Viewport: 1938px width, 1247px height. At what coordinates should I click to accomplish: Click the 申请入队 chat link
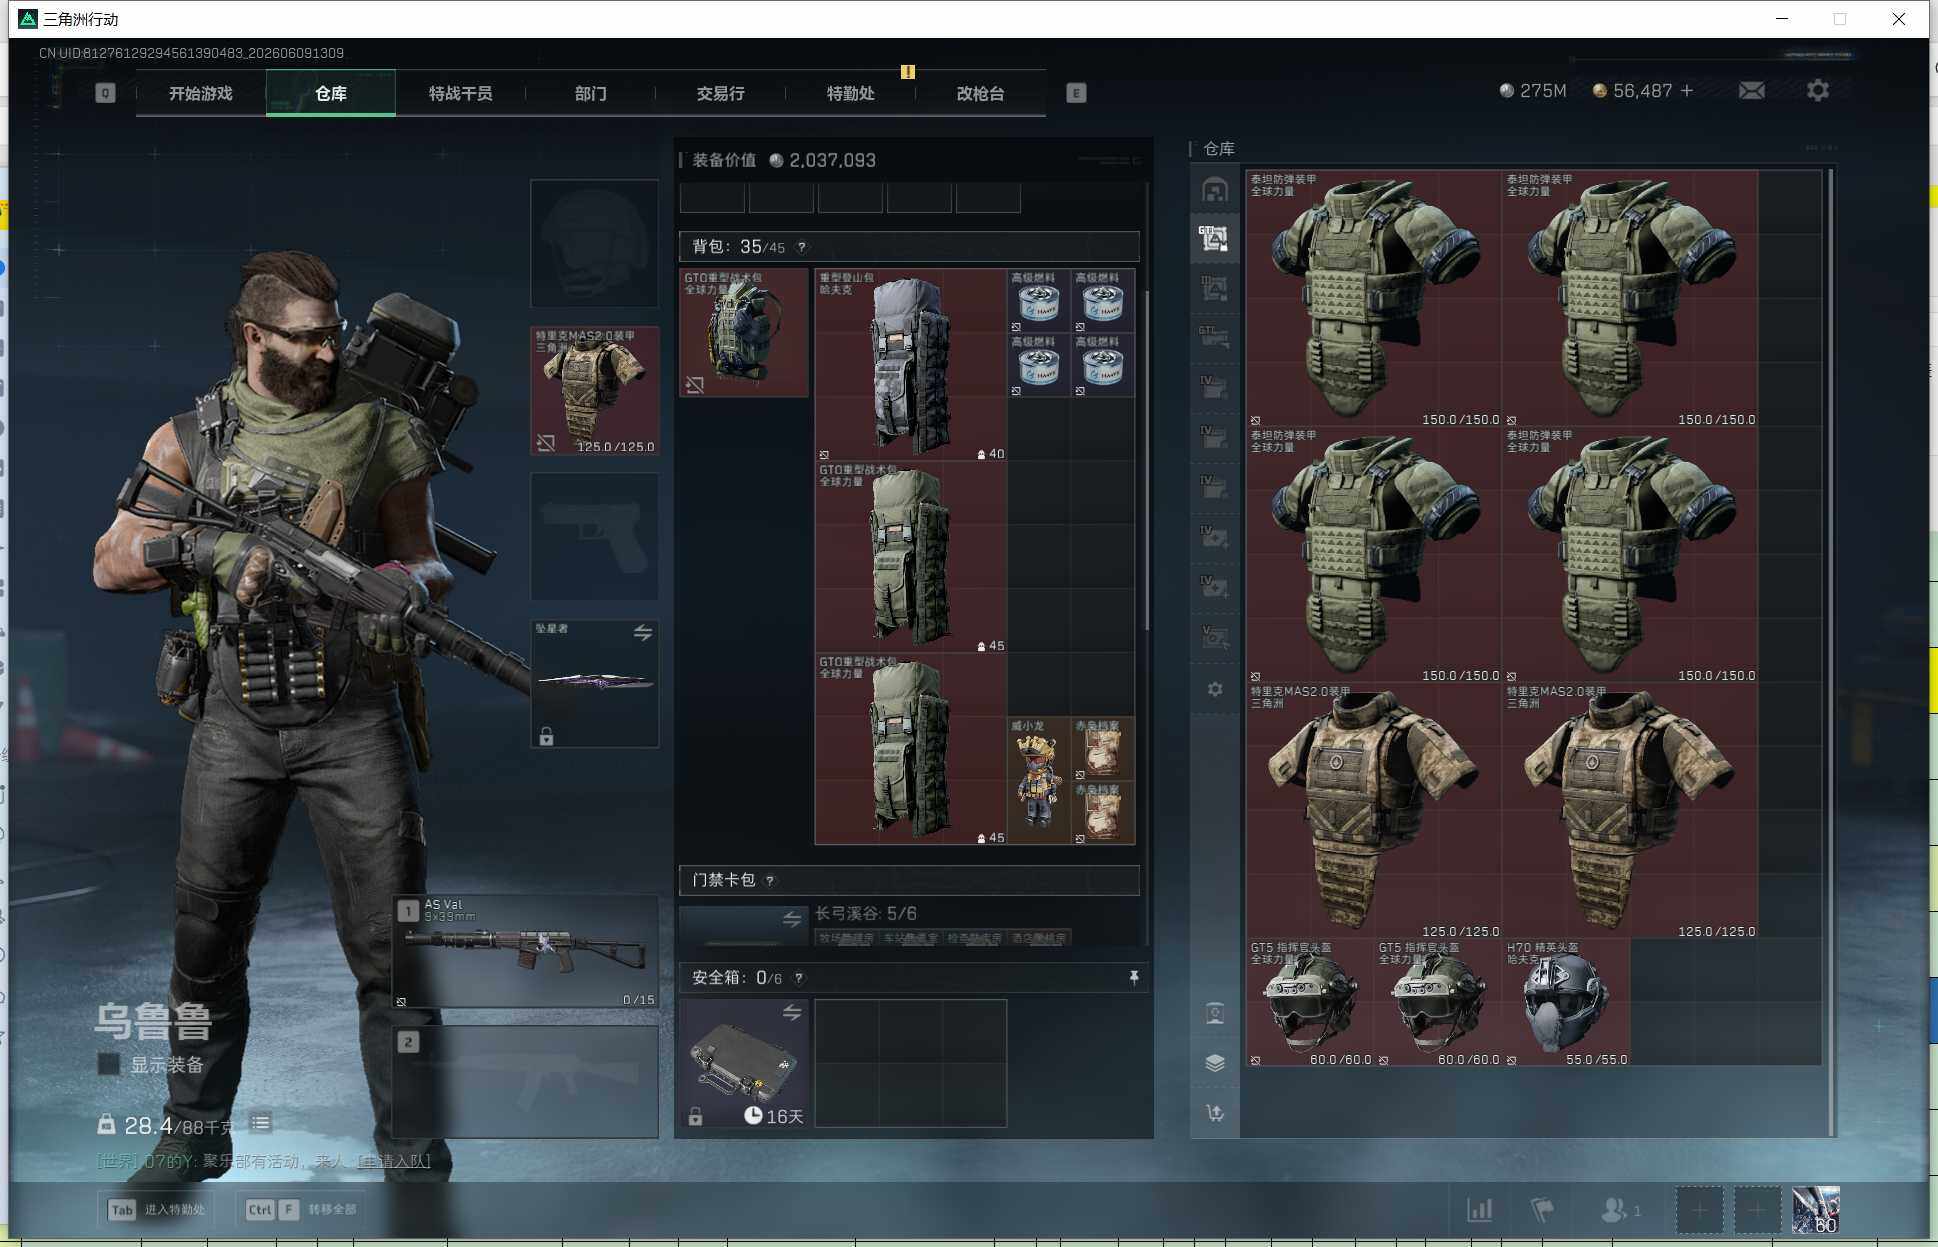point(394,1161)
